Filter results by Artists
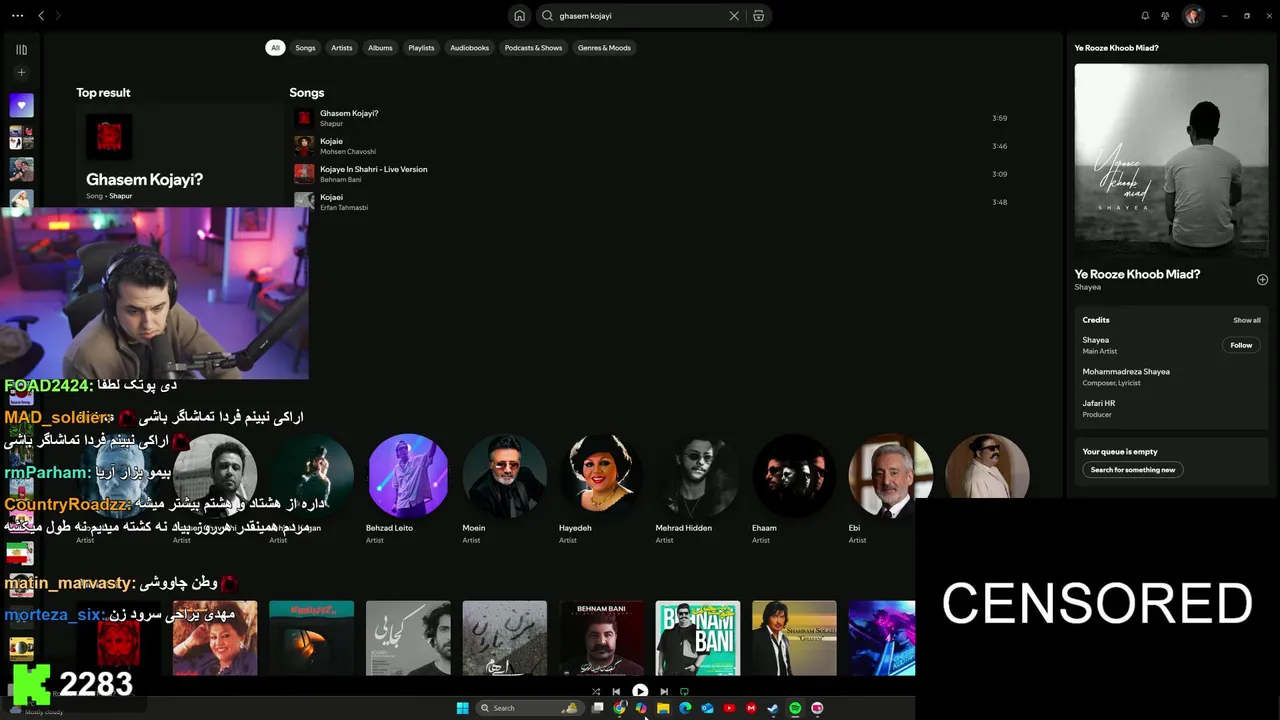 point(342,48)
